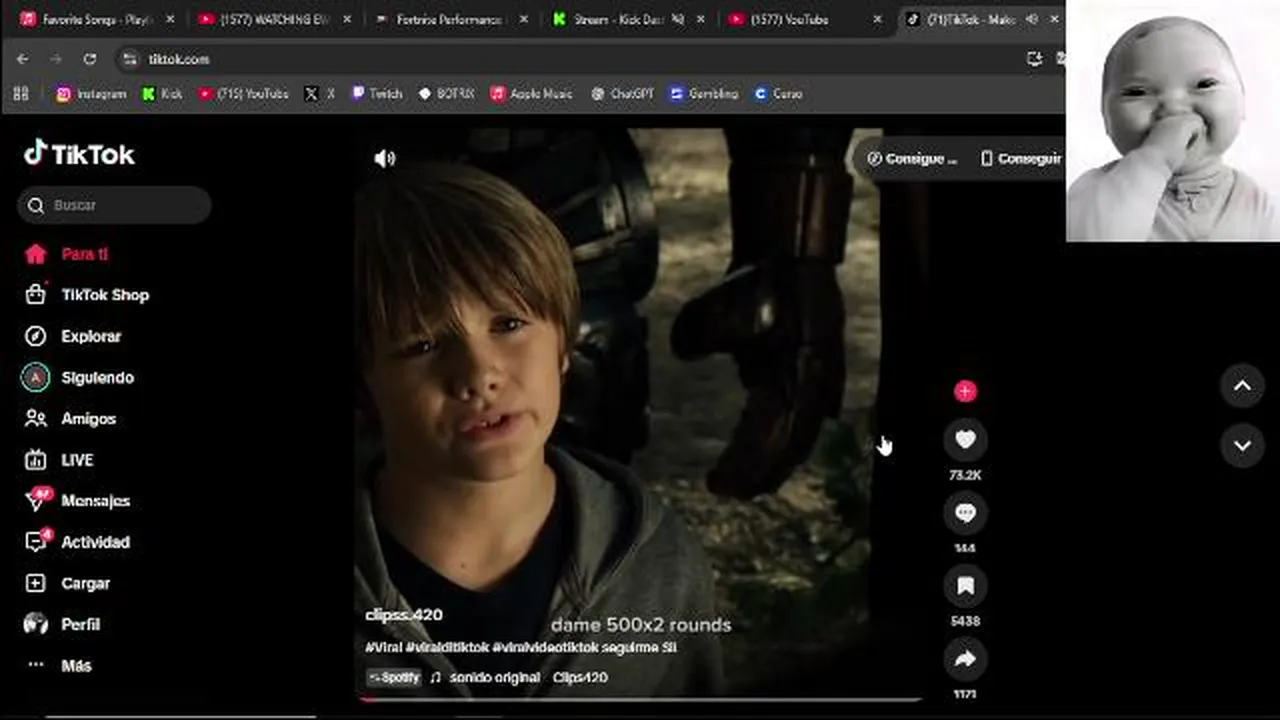Click the Buscar search field
The image size is (1280, 720).
114,205
